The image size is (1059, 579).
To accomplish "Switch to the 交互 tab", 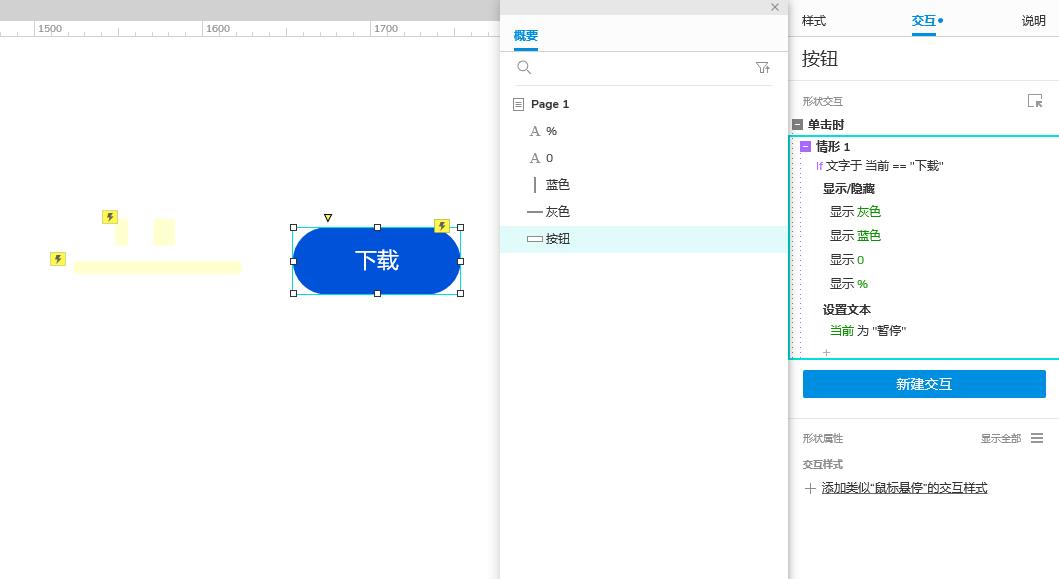I will click(923, 21).
